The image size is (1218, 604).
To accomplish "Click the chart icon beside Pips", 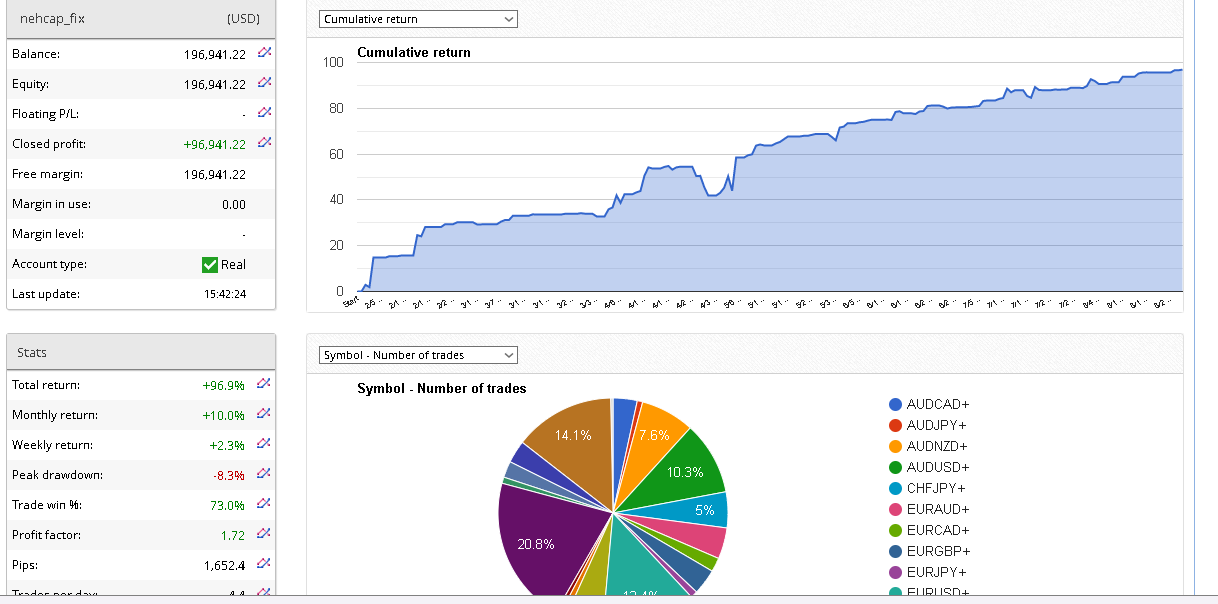I will (x=264, y=564).
